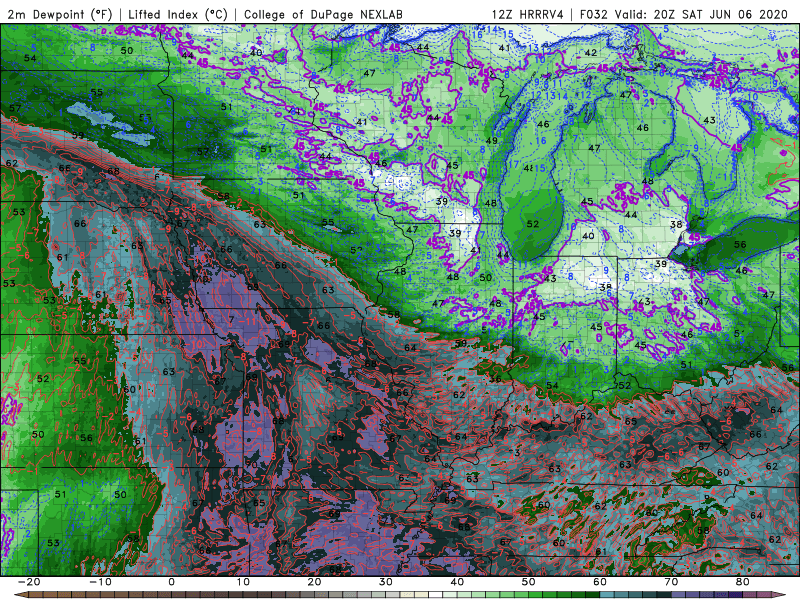
Task: Click the -20 value on the color scale
Action: pyautogui.click(x=29, y=582)
